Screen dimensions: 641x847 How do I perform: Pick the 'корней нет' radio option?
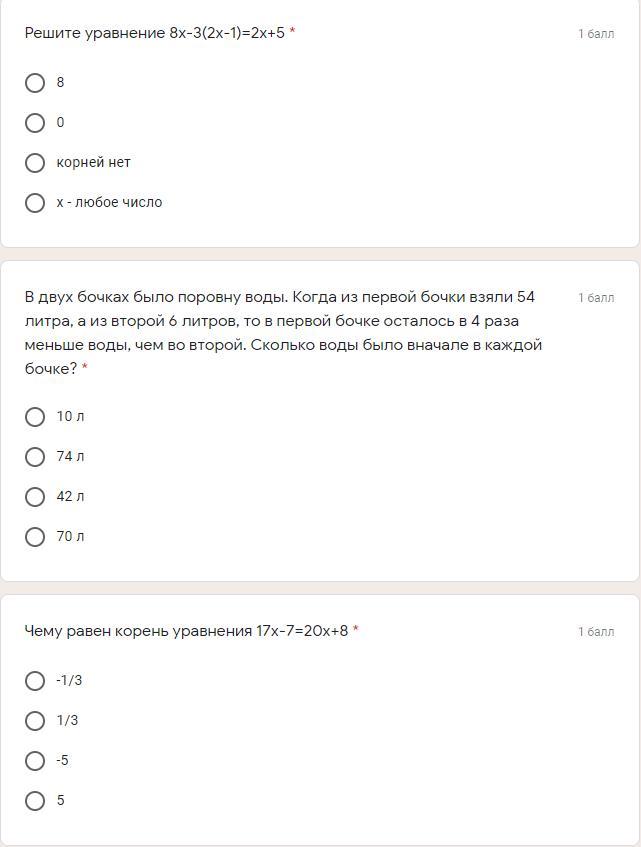35,163
